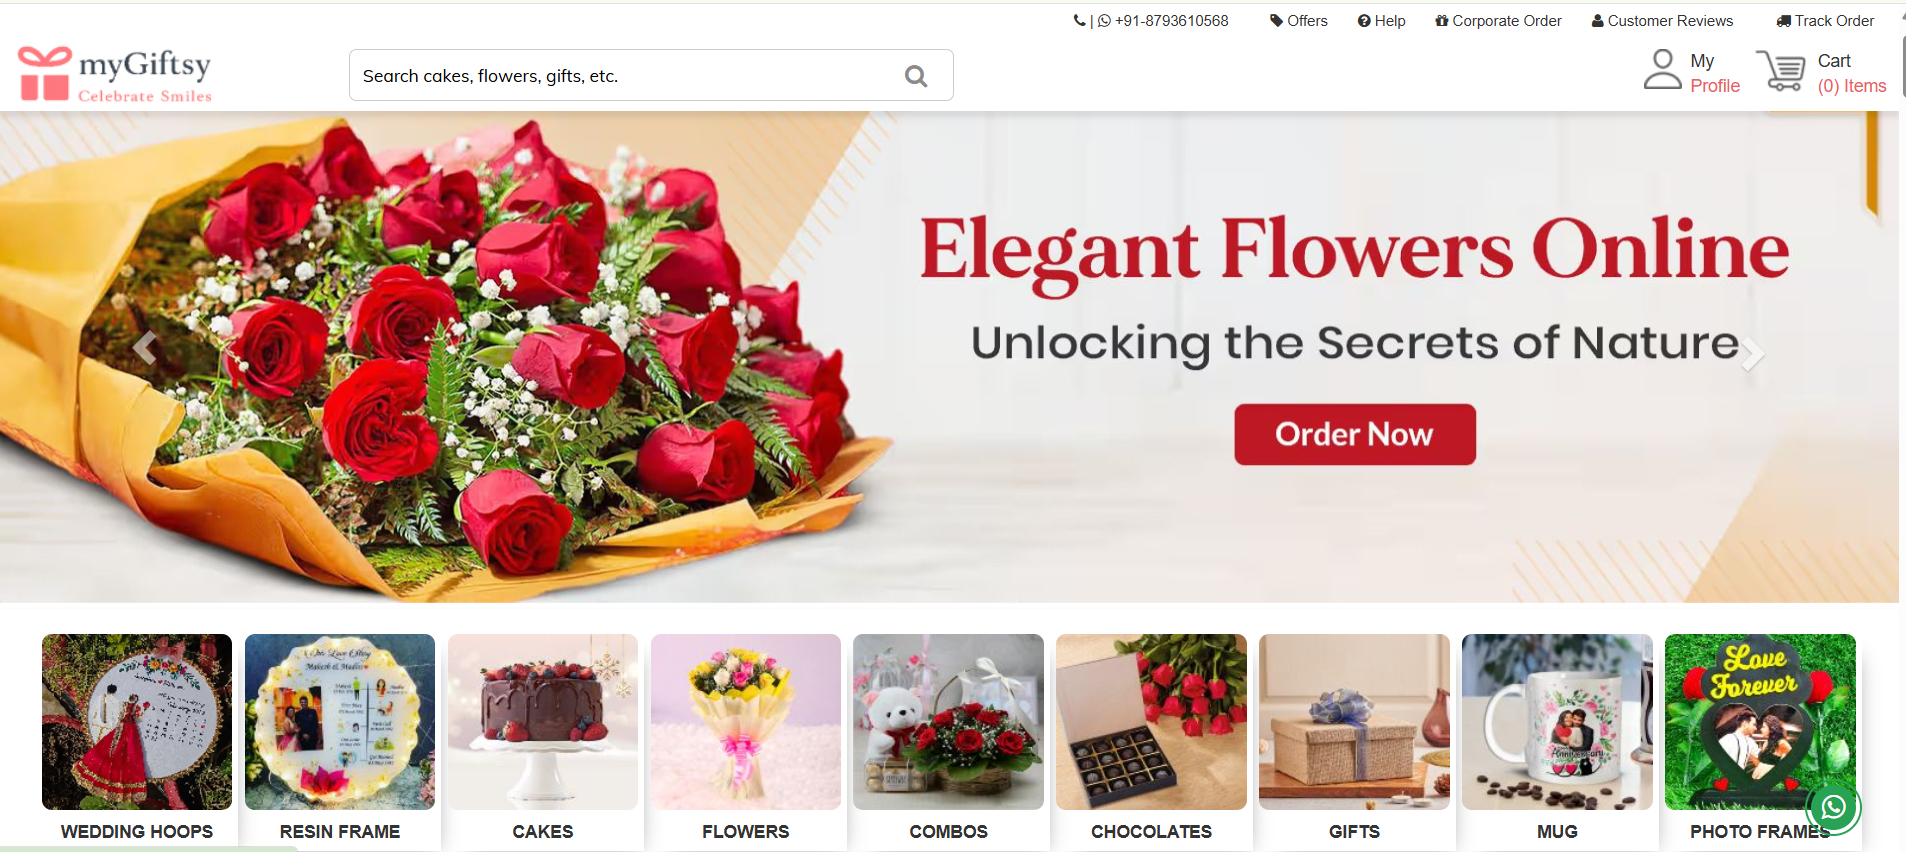The image size is (1906, 852).
Task: Open the WhatsApp chat bubble icon
Action: coord(1833,807)
